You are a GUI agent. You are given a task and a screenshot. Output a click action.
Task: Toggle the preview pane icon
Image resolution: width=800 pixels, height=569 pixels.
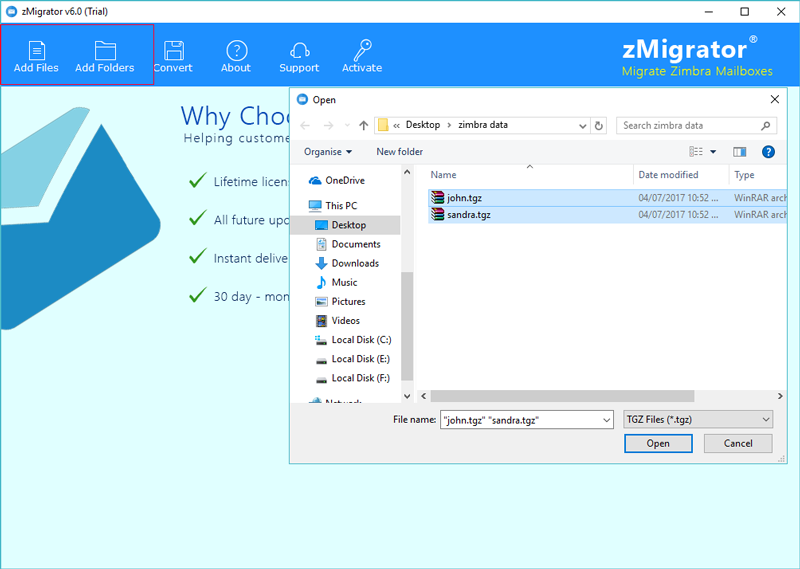(740, 152)
